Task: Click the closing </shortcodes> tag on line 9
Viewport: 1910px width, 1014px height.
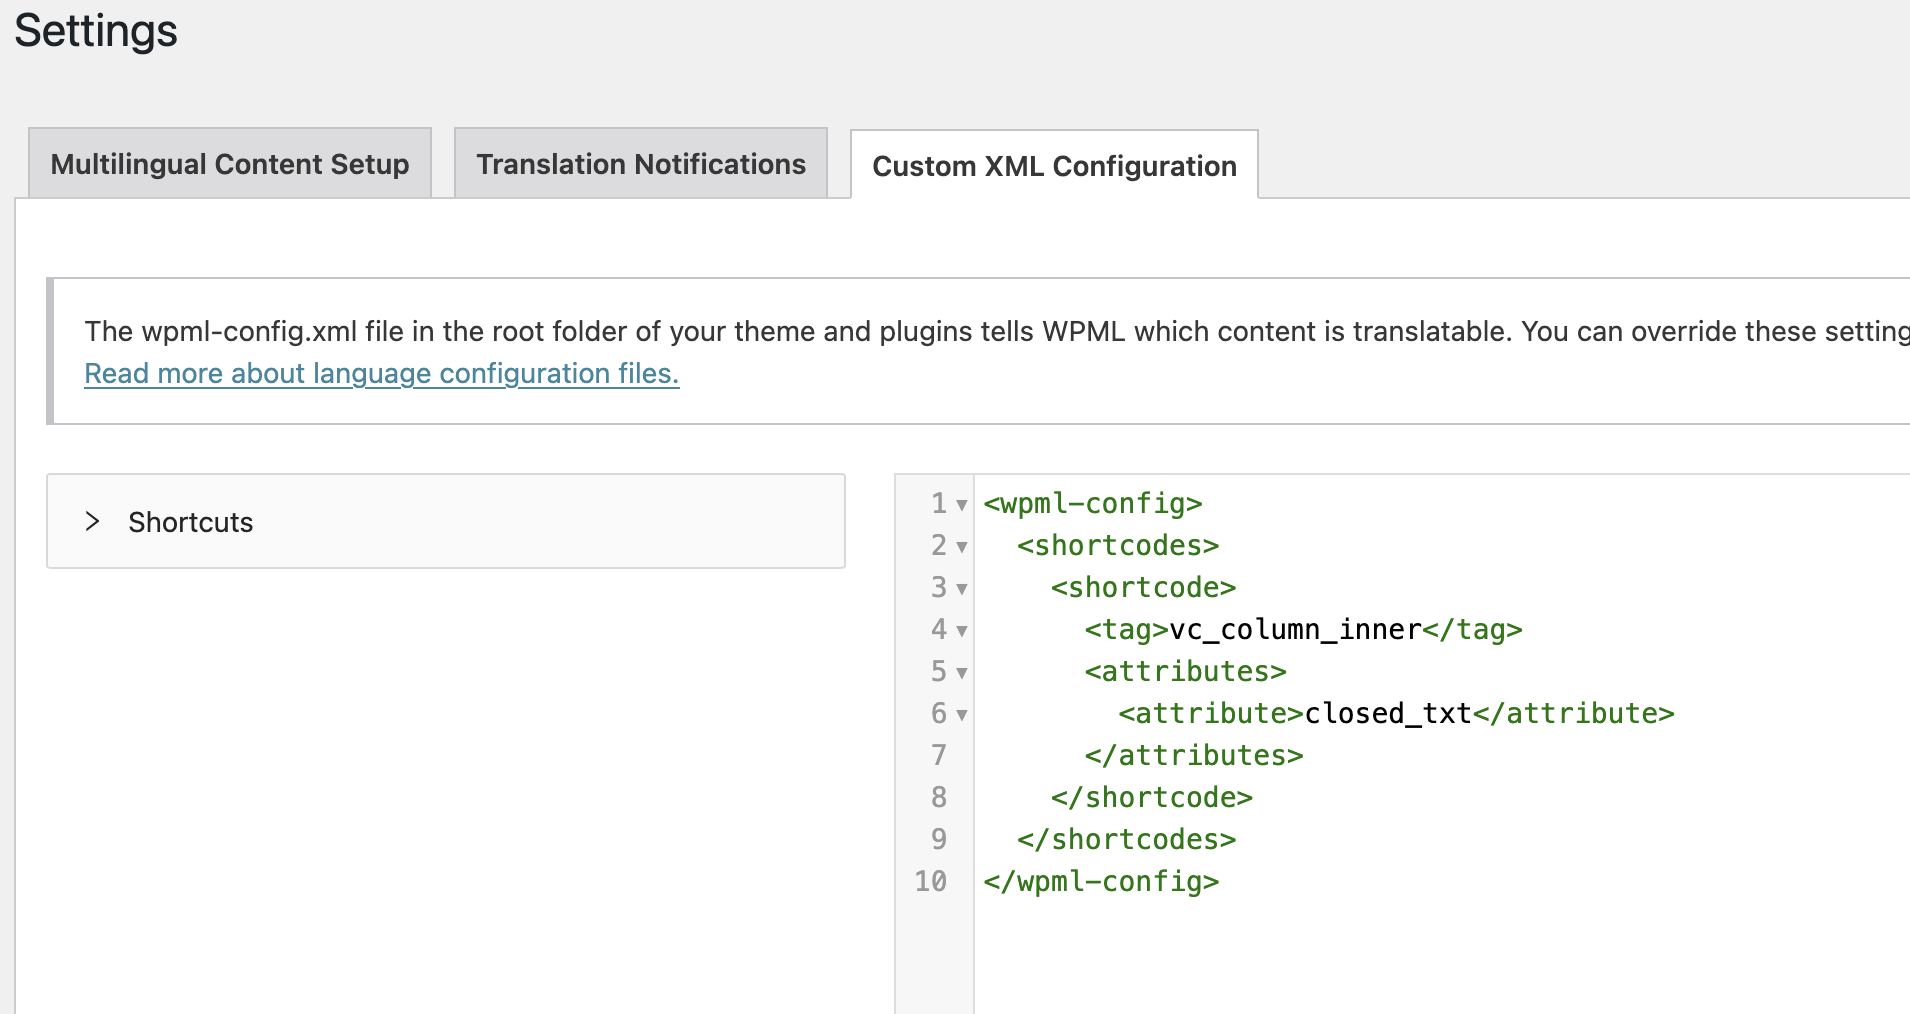Action: 1127,839
